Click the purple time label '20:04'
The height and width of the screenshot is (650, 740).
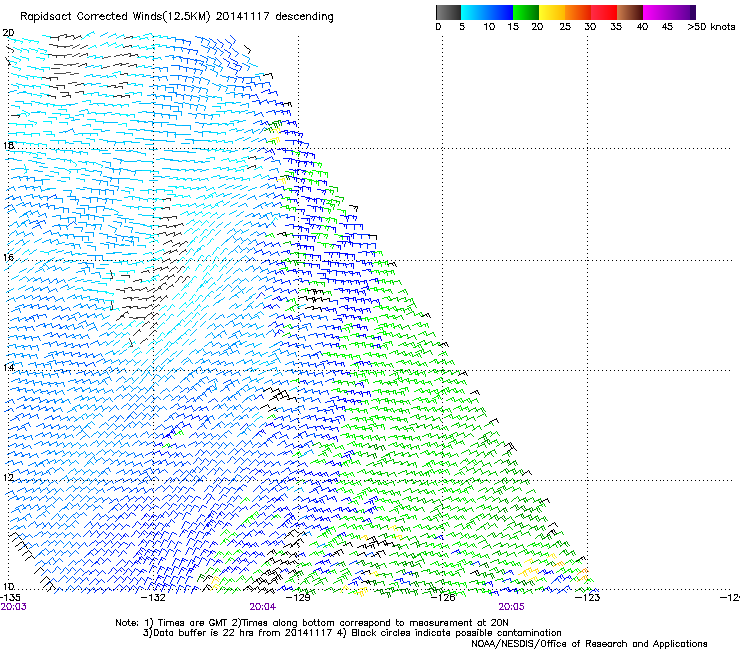click(x=262, y=607)
